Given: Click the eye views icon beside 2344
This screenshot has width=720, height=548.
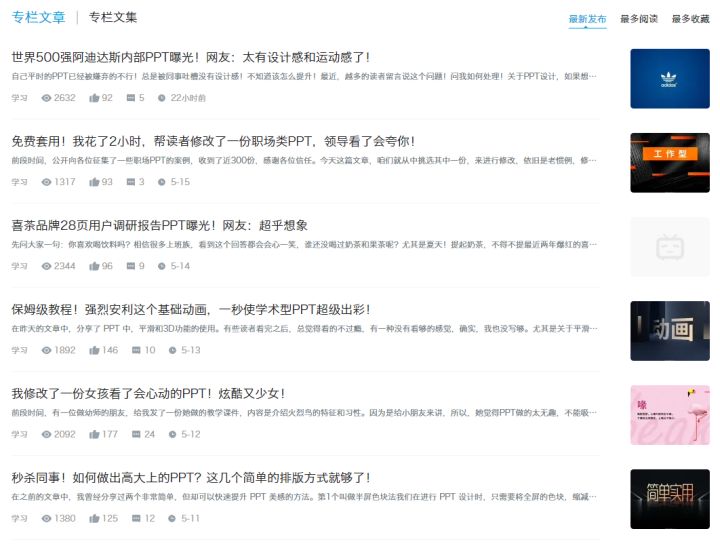Looking at the screenshot, I should pos(46,266).
